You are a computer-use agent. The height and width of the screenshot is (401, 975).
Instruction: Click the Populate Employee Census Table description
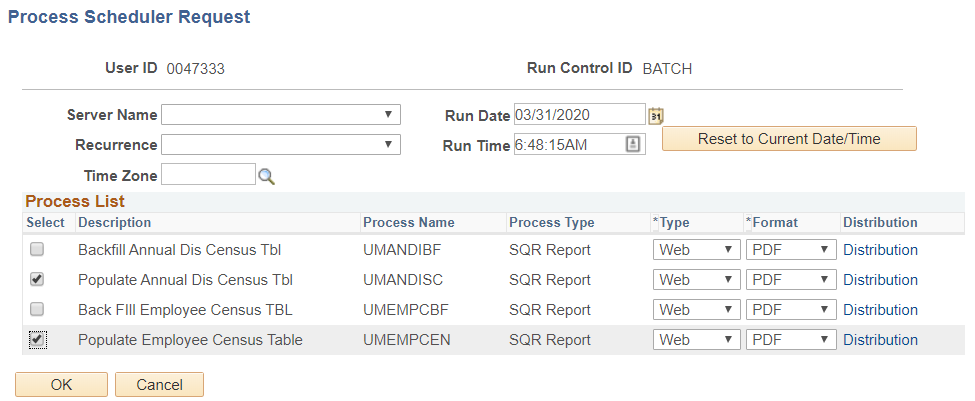(190, 339)
